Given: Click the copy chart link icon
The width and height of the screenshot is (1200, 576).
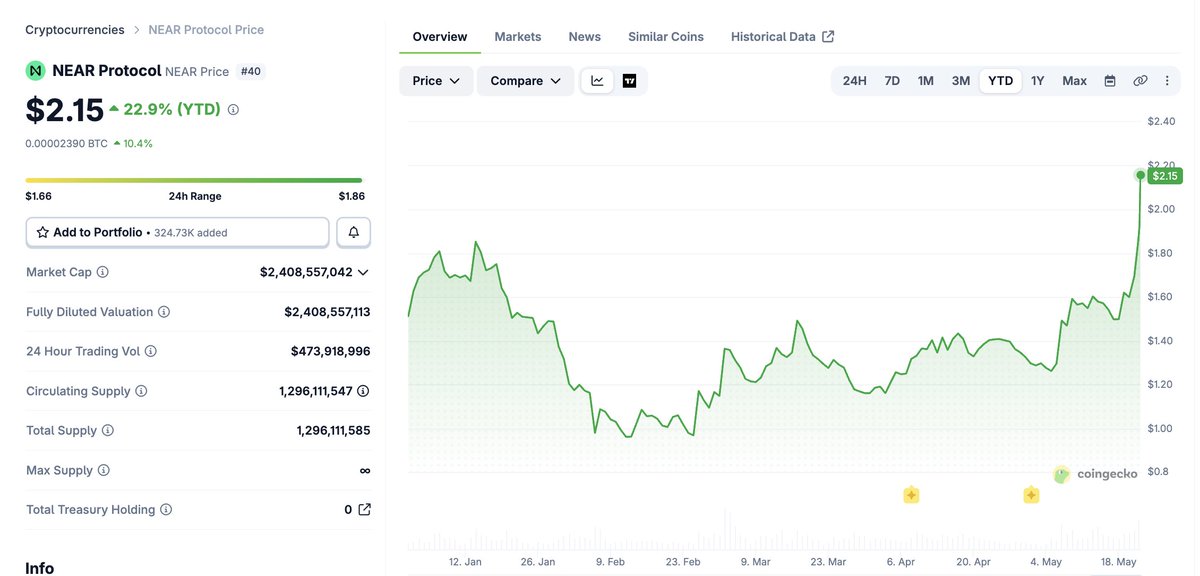Looking at the screenshot, I should coord(1140,81).
